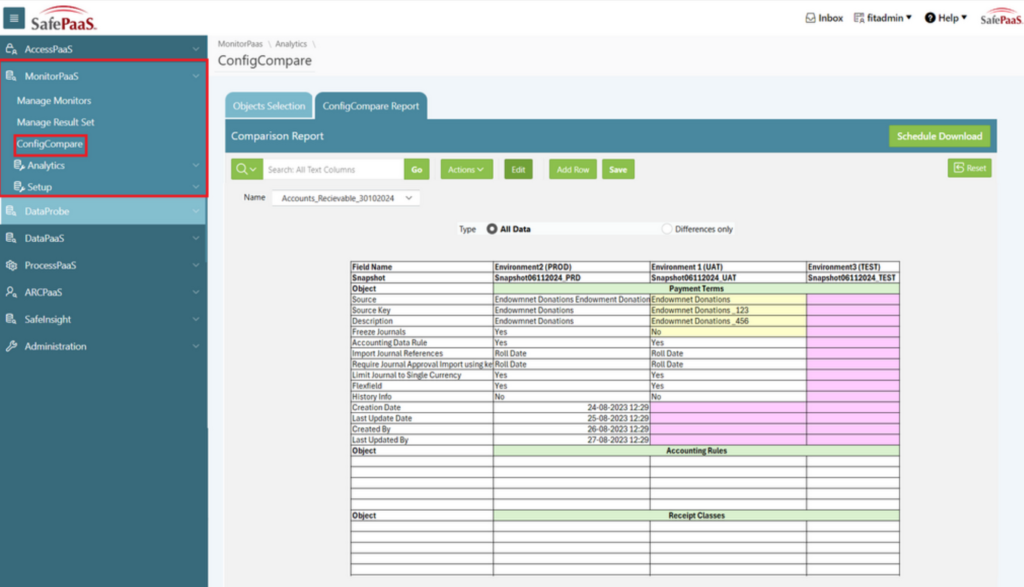Click the Environment3 (TEST) column header
The width and height of the screenshot is (1024, 587).
(853, 267)
